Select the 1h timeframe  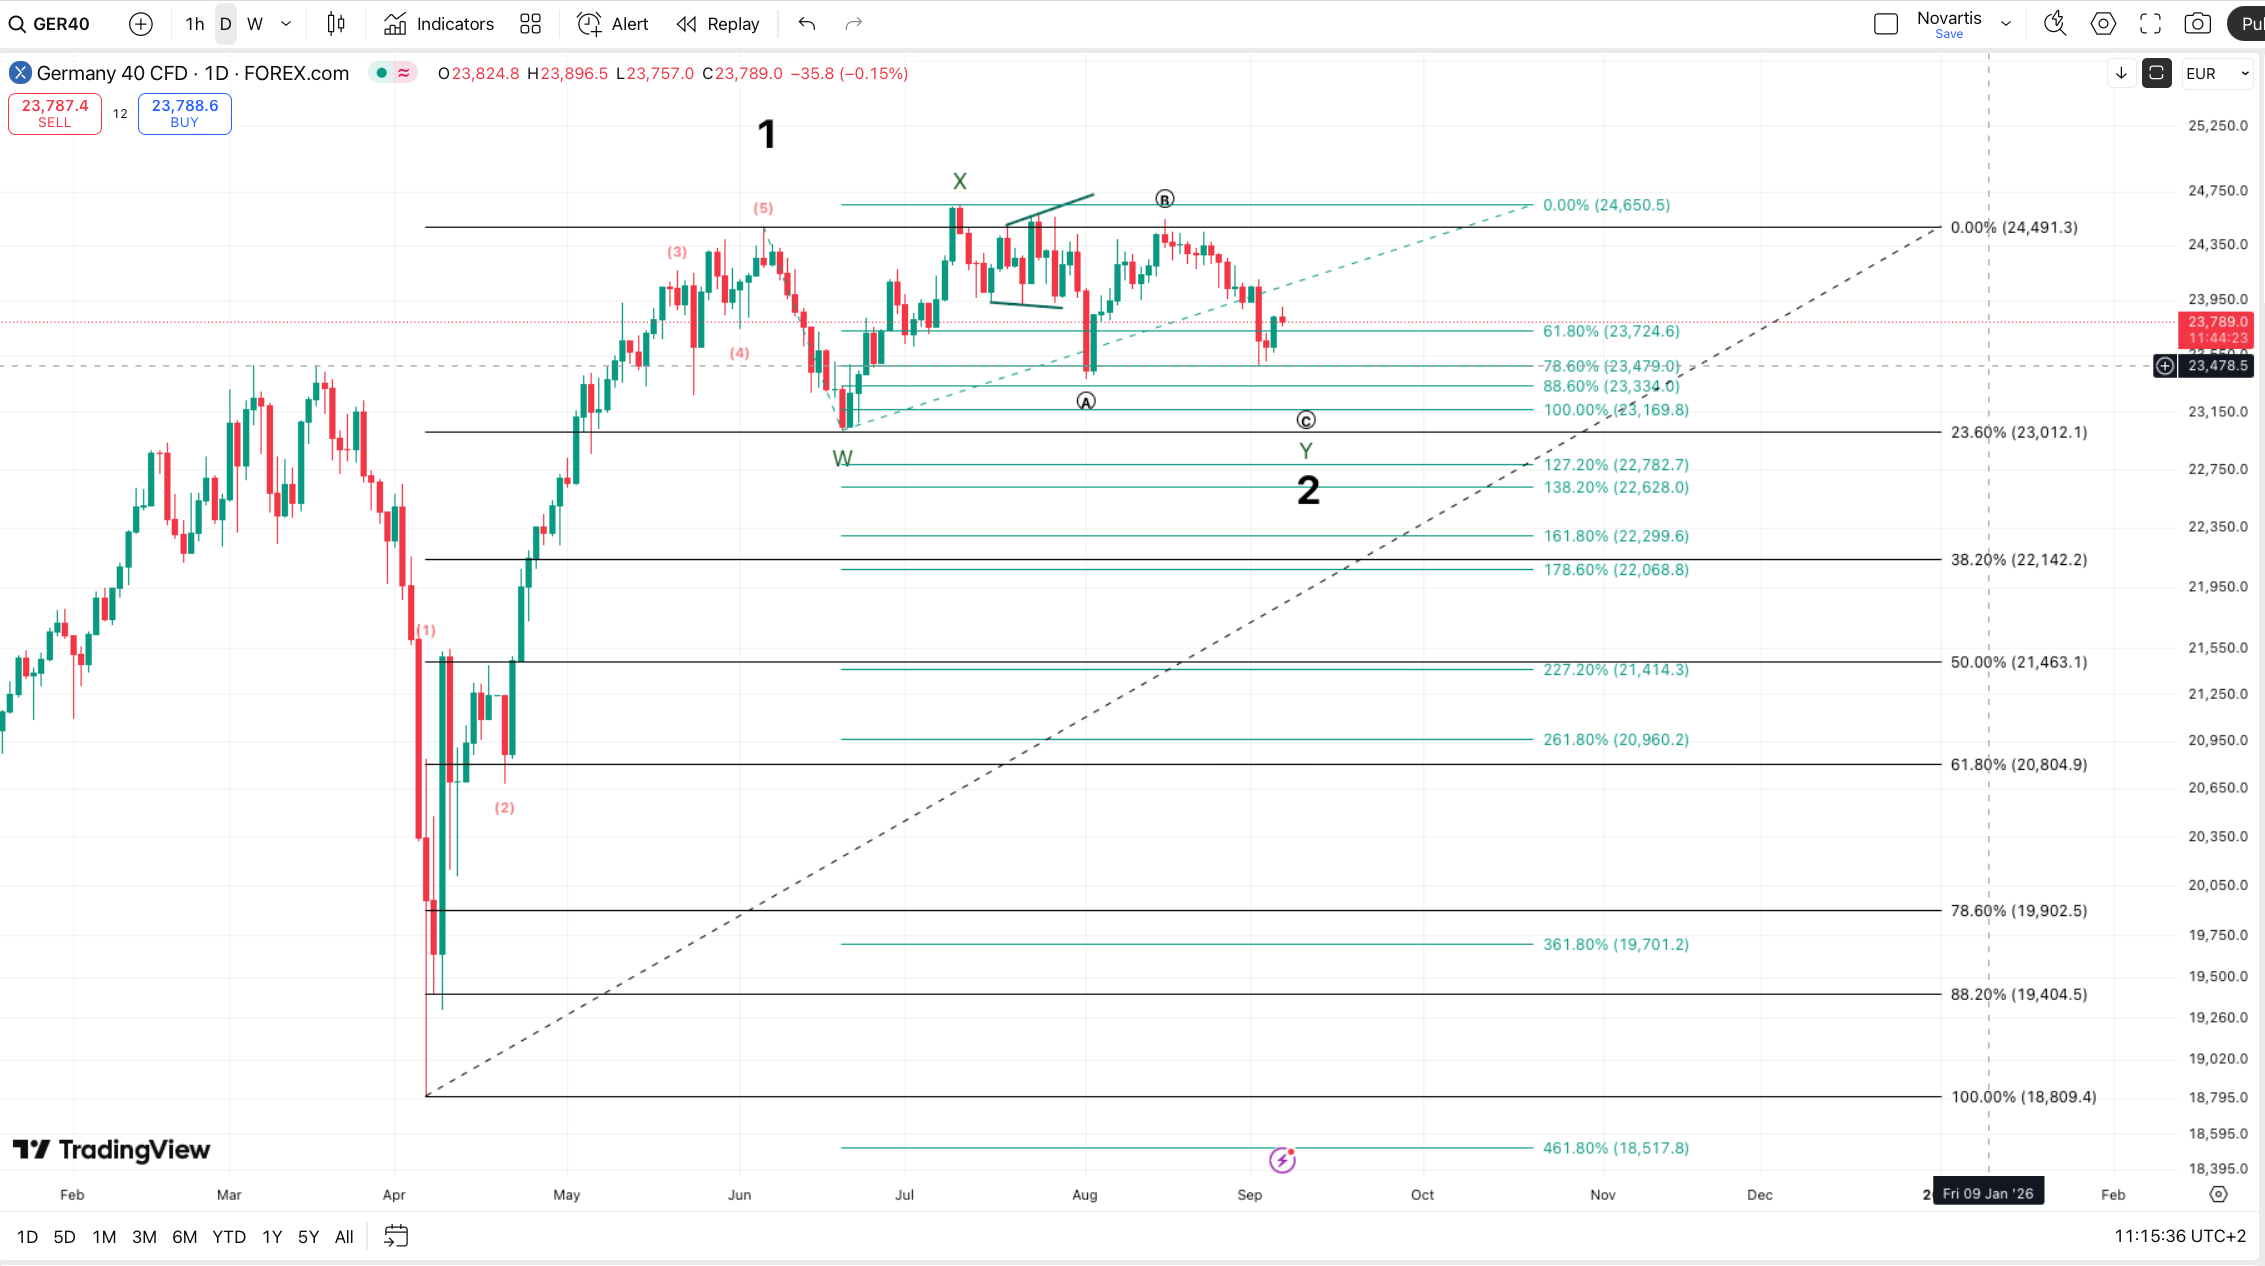coord(194,24)
